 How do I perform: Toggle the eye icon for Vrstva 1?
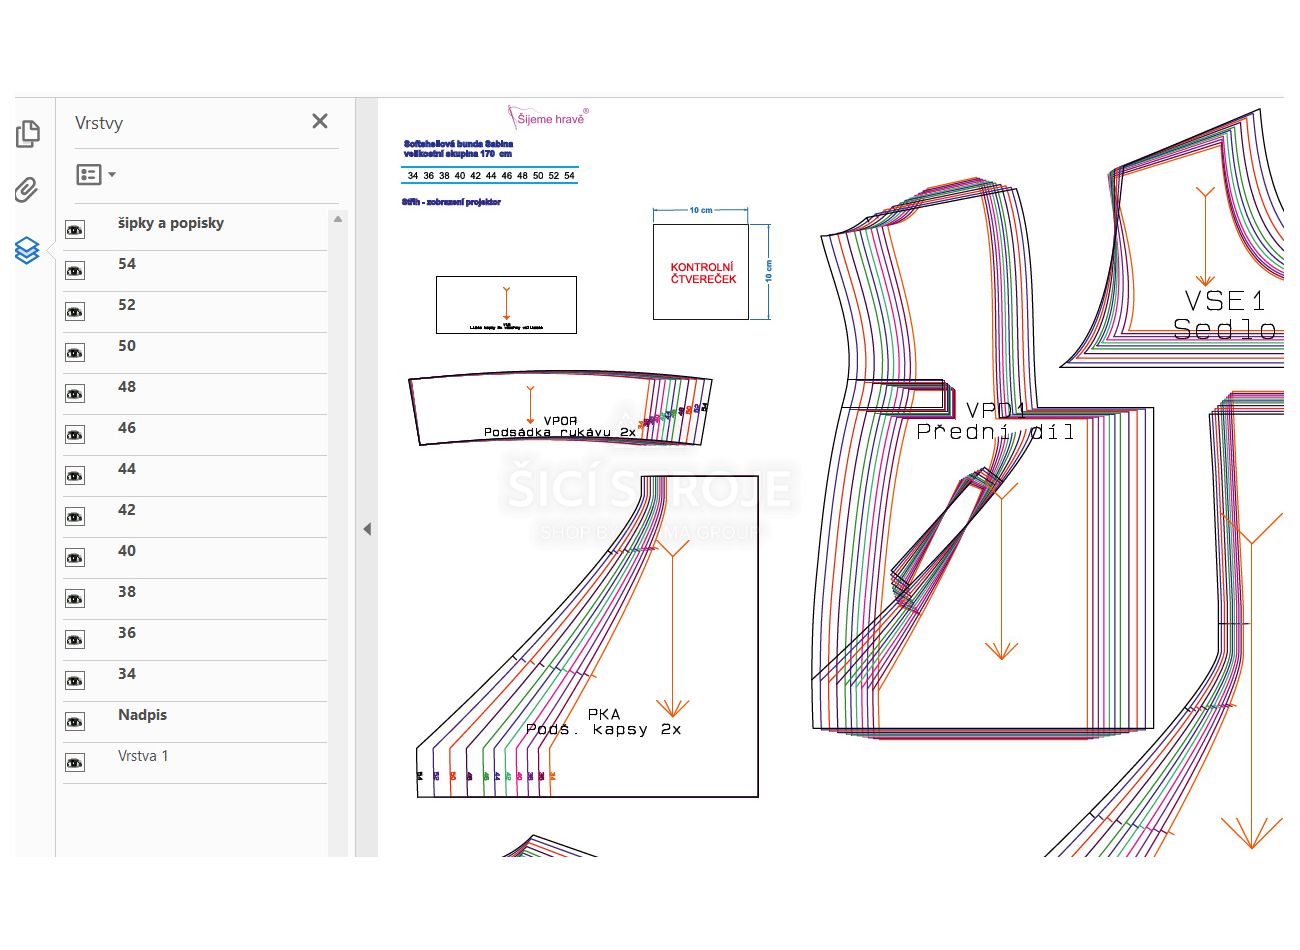[75, 763]
